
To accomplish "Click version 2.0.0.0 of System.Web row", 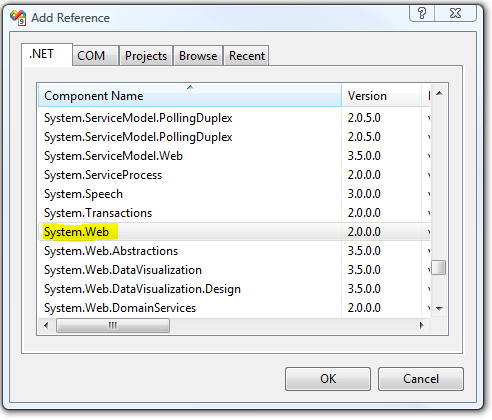I will click(364, 232).
